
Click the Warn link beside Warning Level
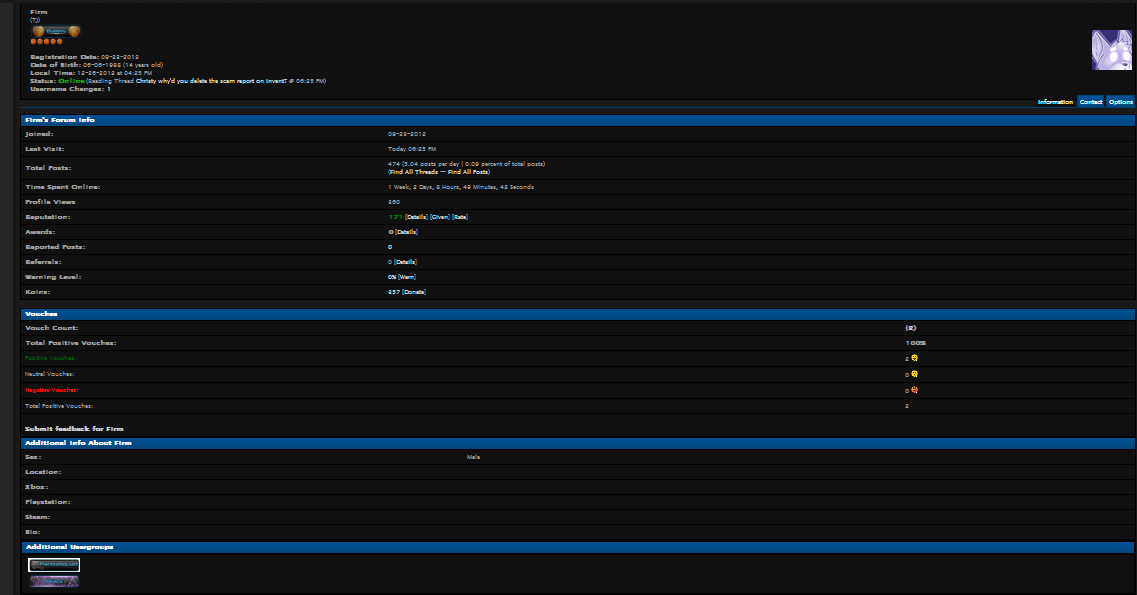coord(407,277)
